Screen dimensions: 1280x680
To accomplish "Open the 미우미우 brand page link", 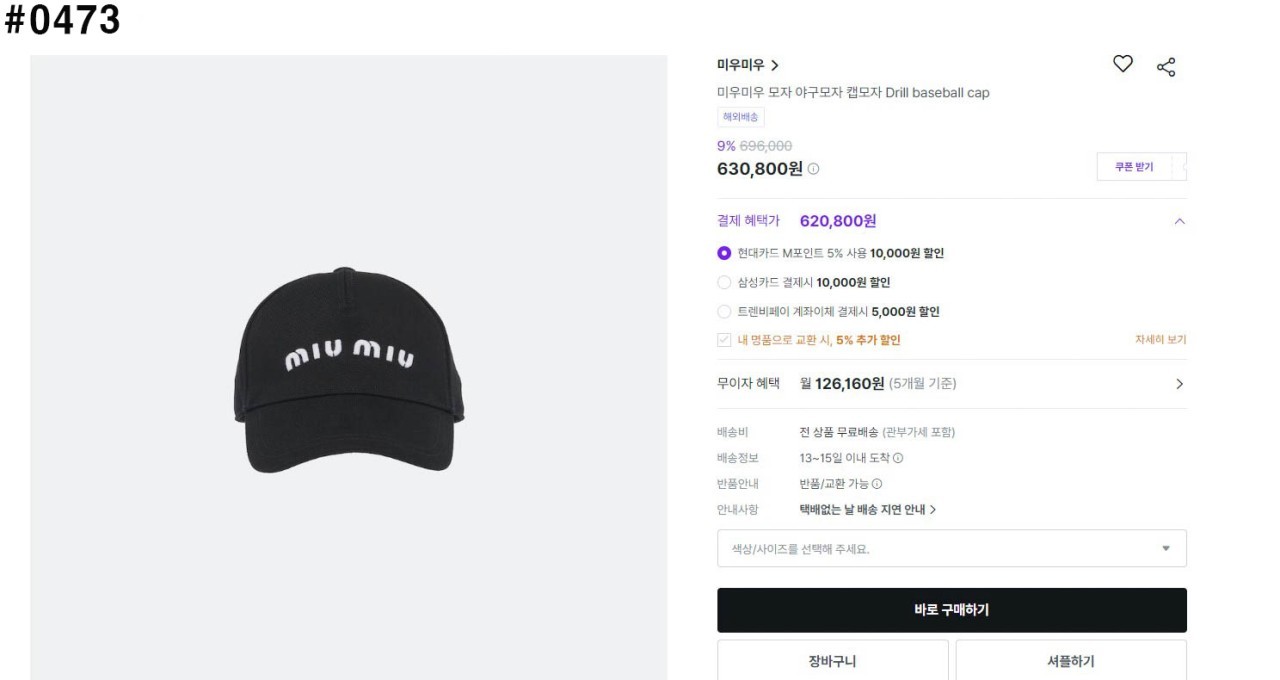I will (x=748, y=65).
